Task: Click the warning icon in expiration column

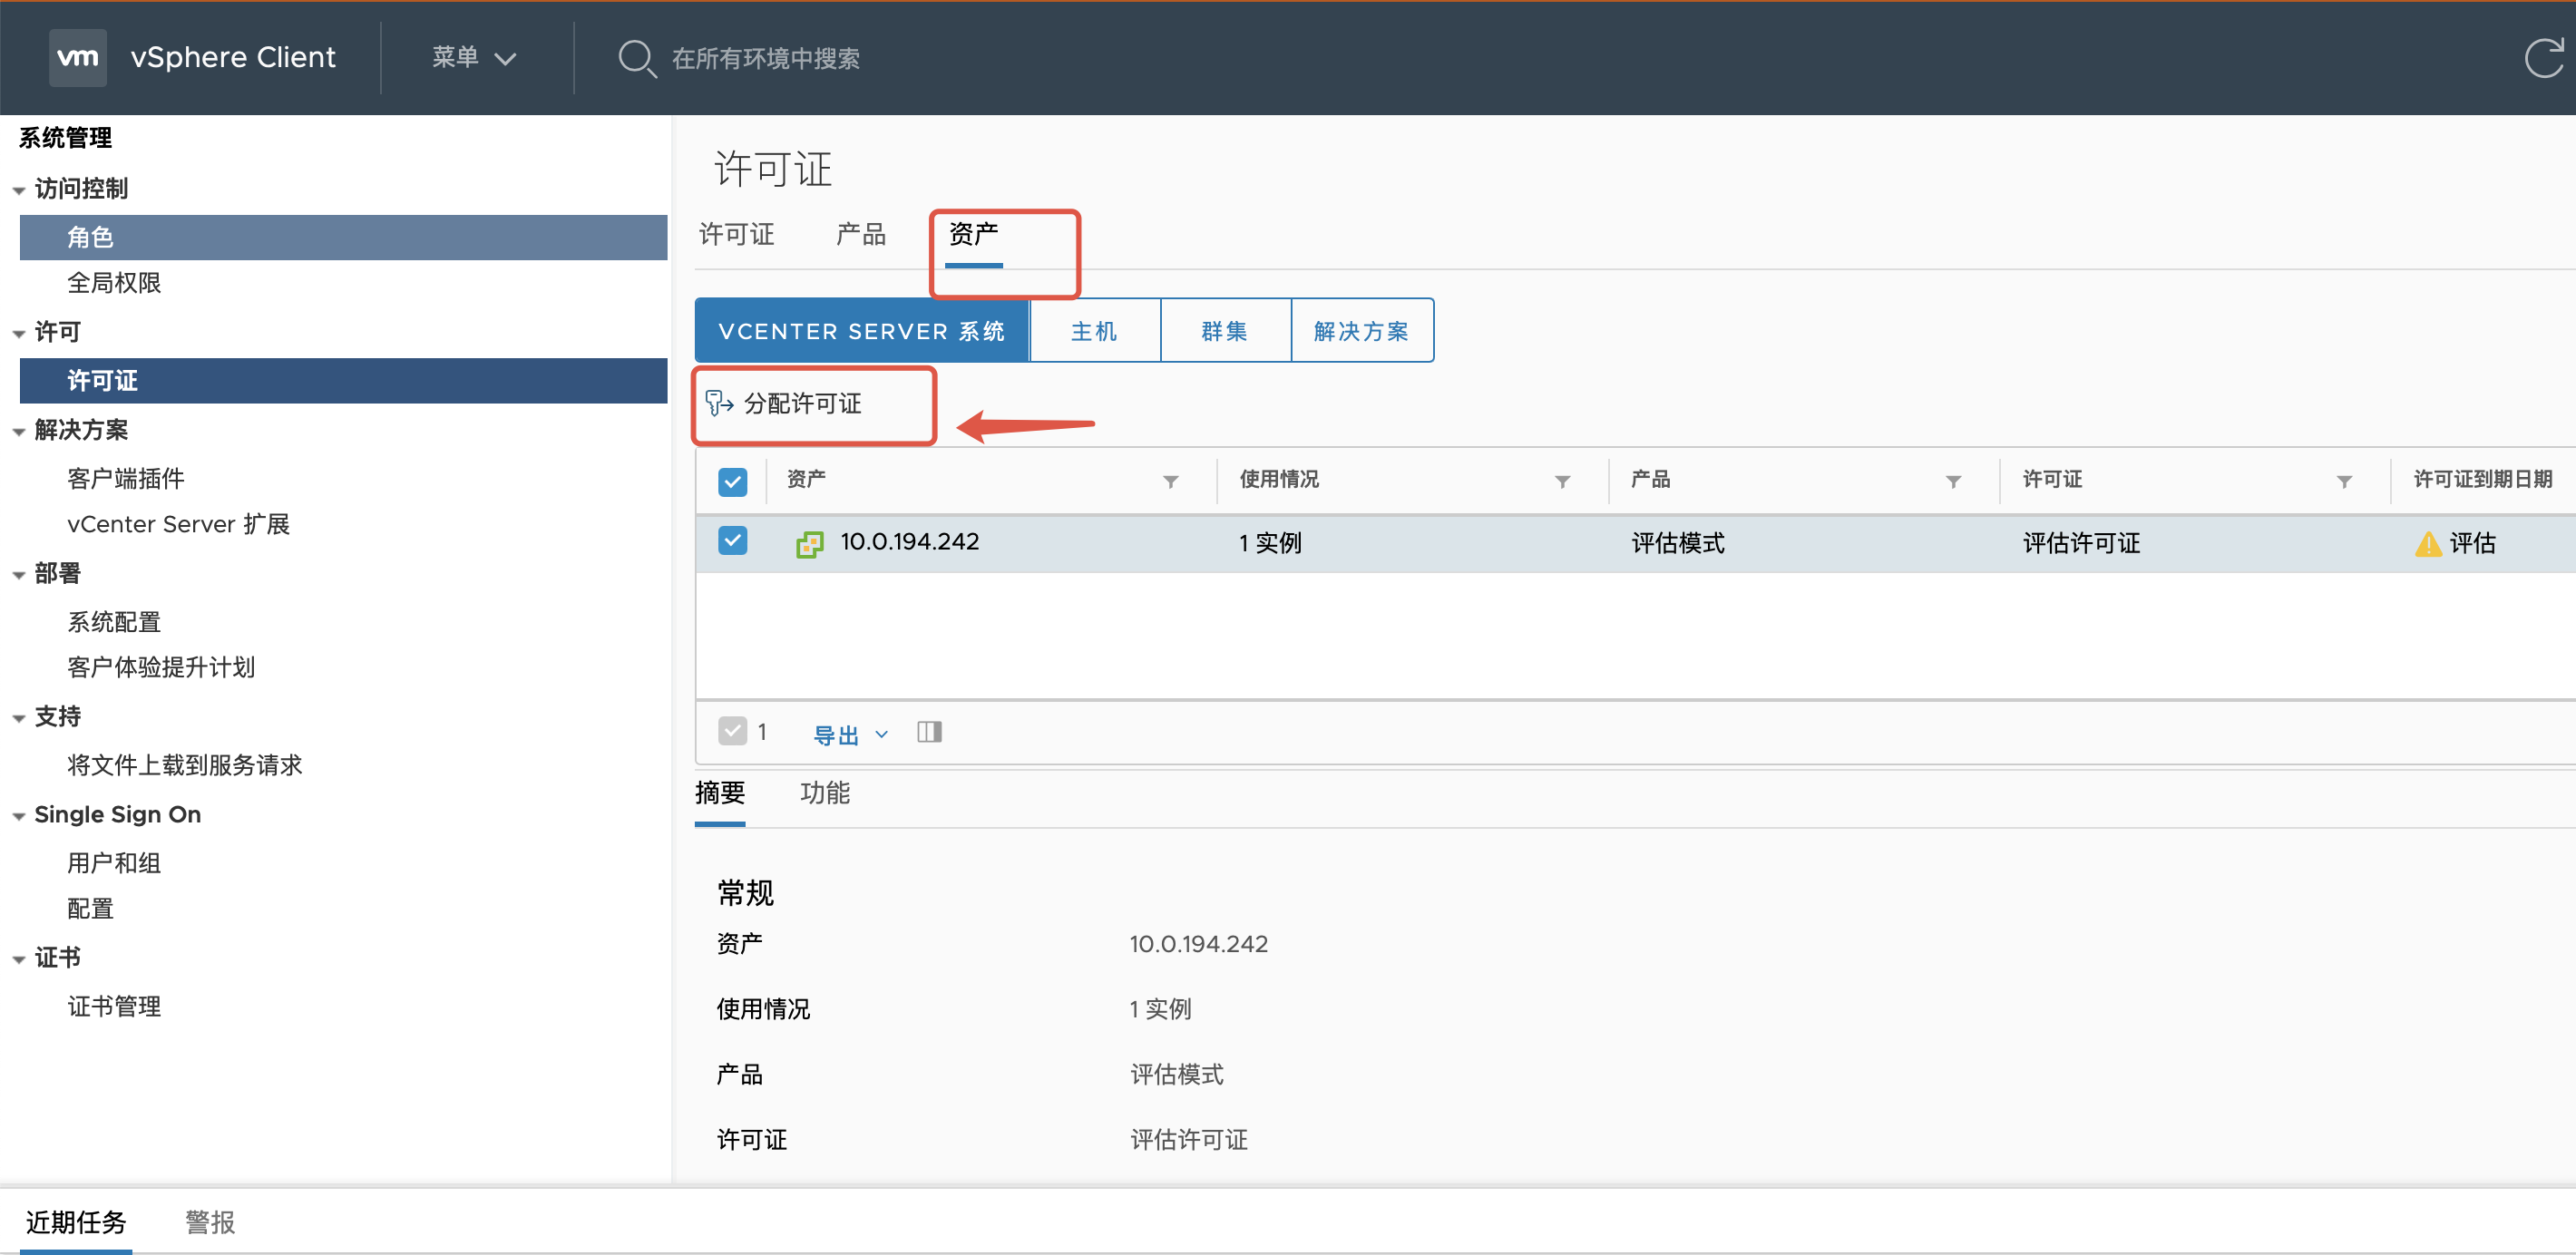Action: (2428, 544)
